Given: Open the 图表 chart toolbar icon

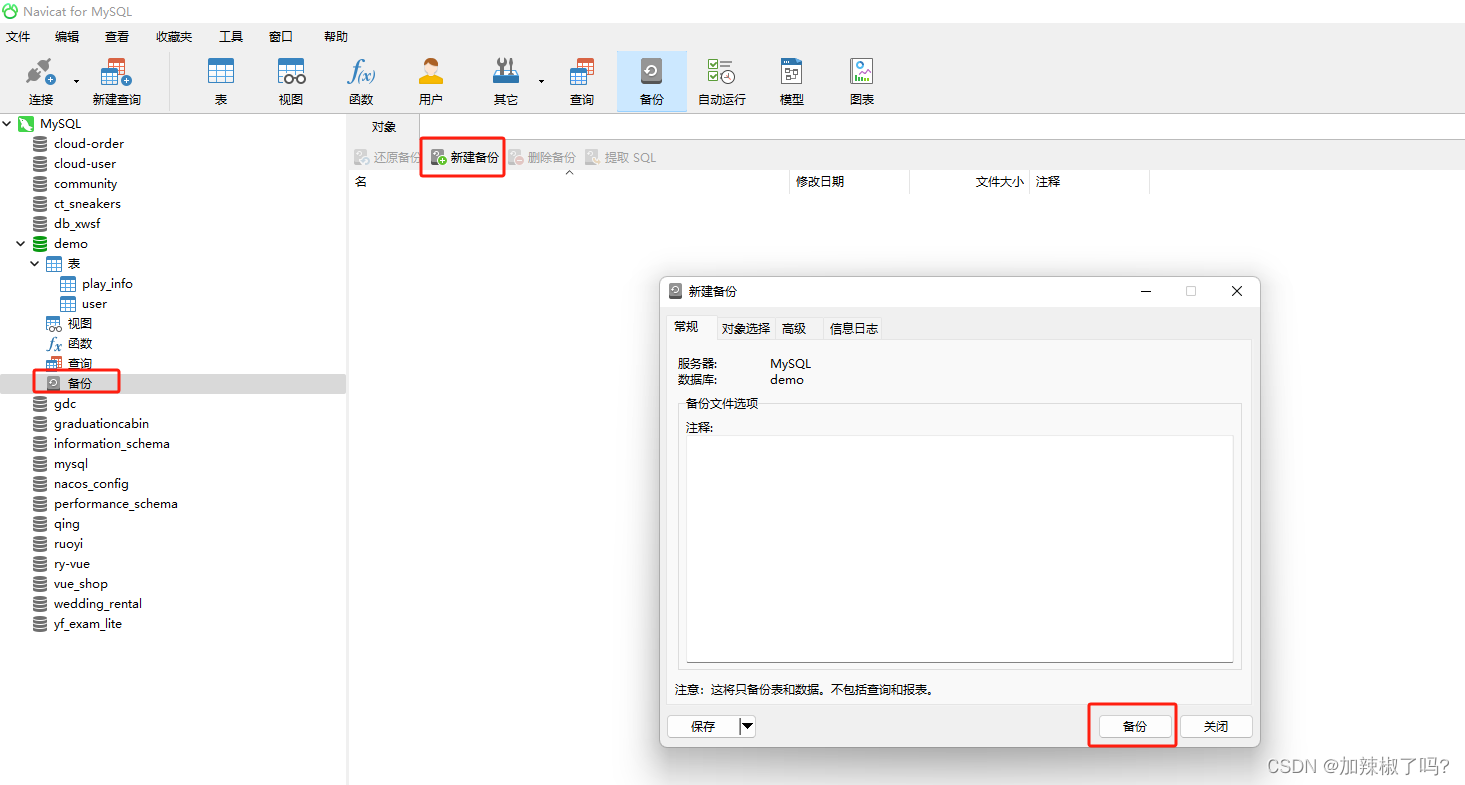Looking at the screenshot, I should [862, 81].
